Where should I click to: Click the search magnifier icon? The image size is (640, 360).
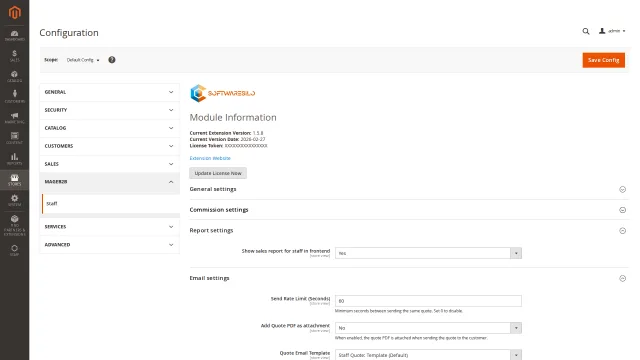tap(586, 31)
